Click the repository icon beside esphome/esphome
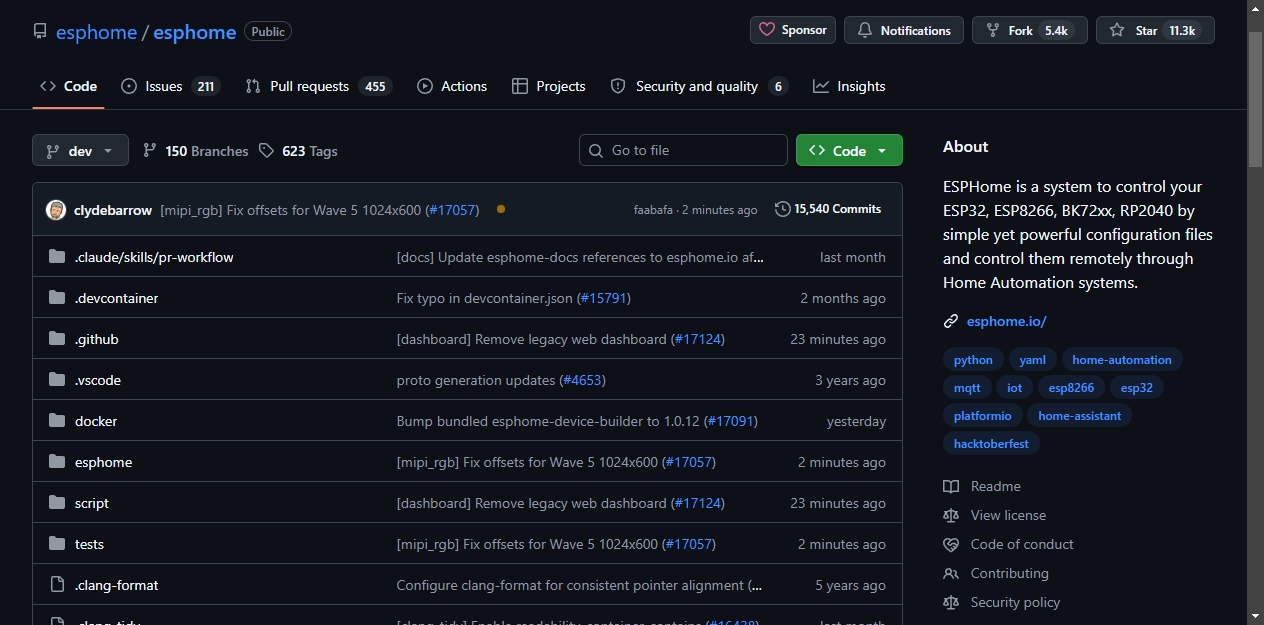The width and height of the screenshot is (1264, 625). click(x=40, y=31)
